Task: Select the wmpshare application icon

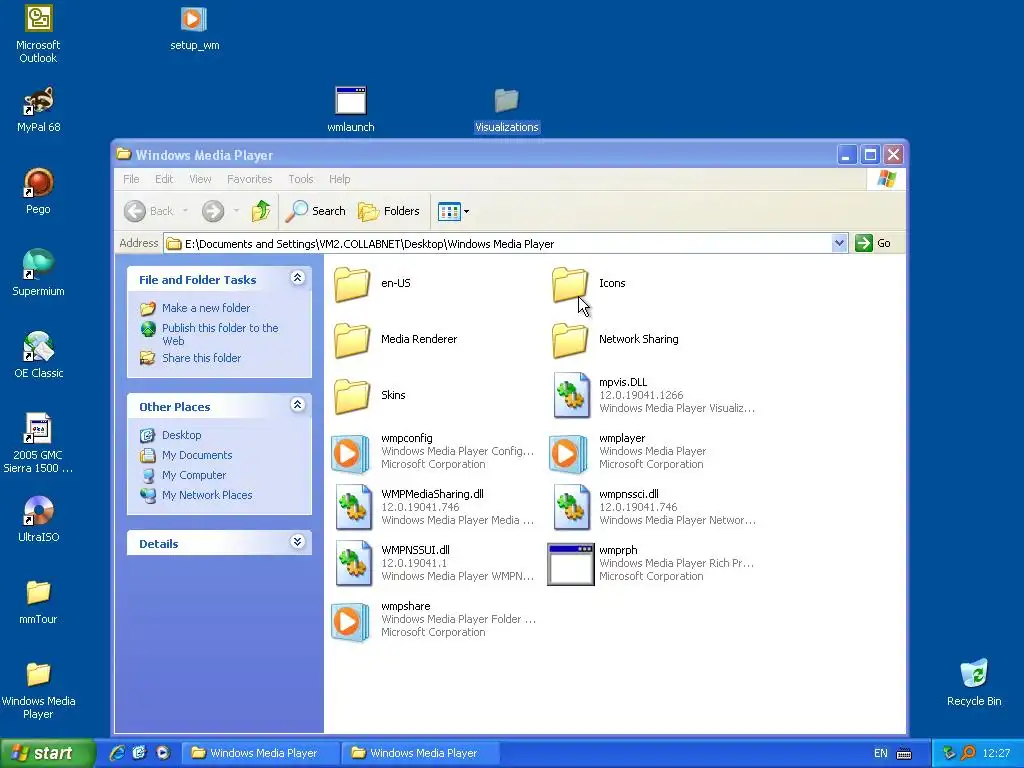Action: coord(351,622)
